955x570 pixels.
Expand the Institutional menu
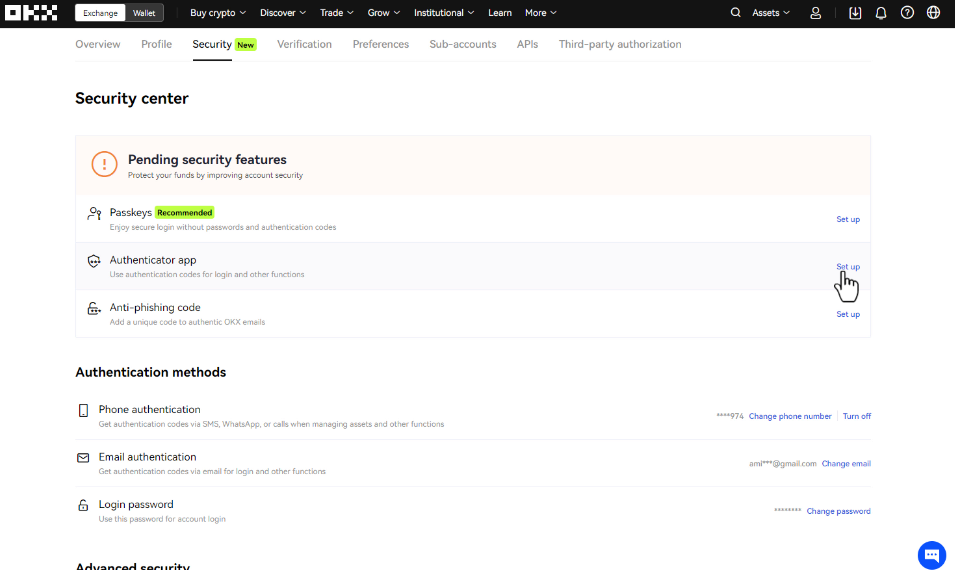(x=444, y=13)
